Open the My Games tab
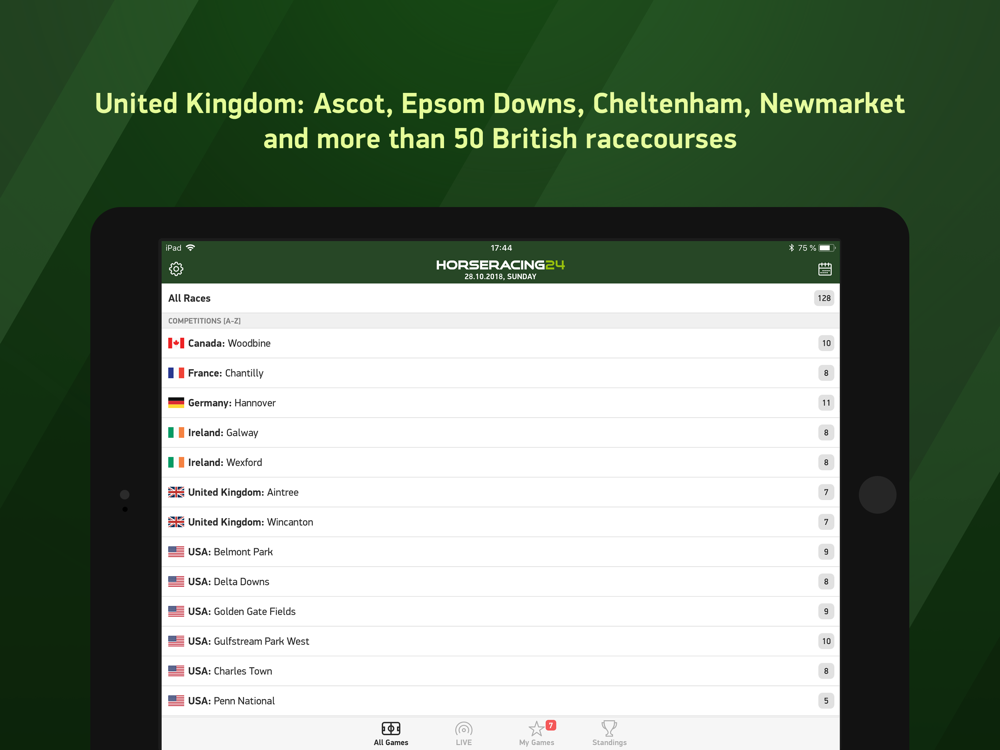1000x750 pixels. tap(536, 733)
